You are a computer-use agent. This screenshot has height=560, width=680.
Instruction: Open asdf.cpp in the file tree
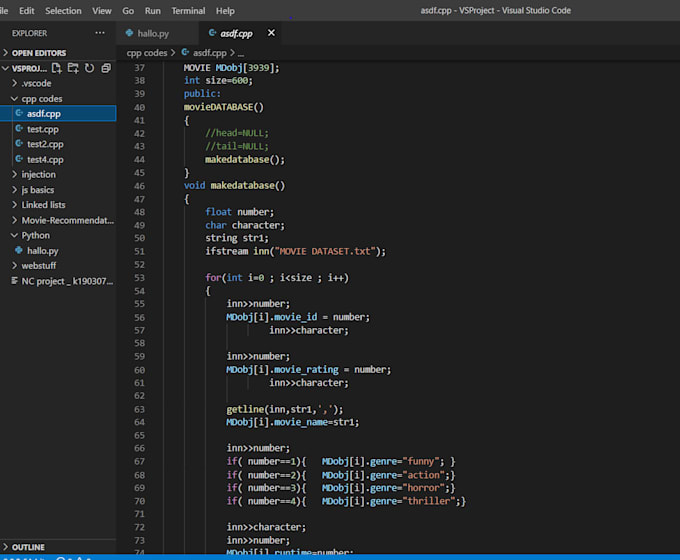[58, 113]
